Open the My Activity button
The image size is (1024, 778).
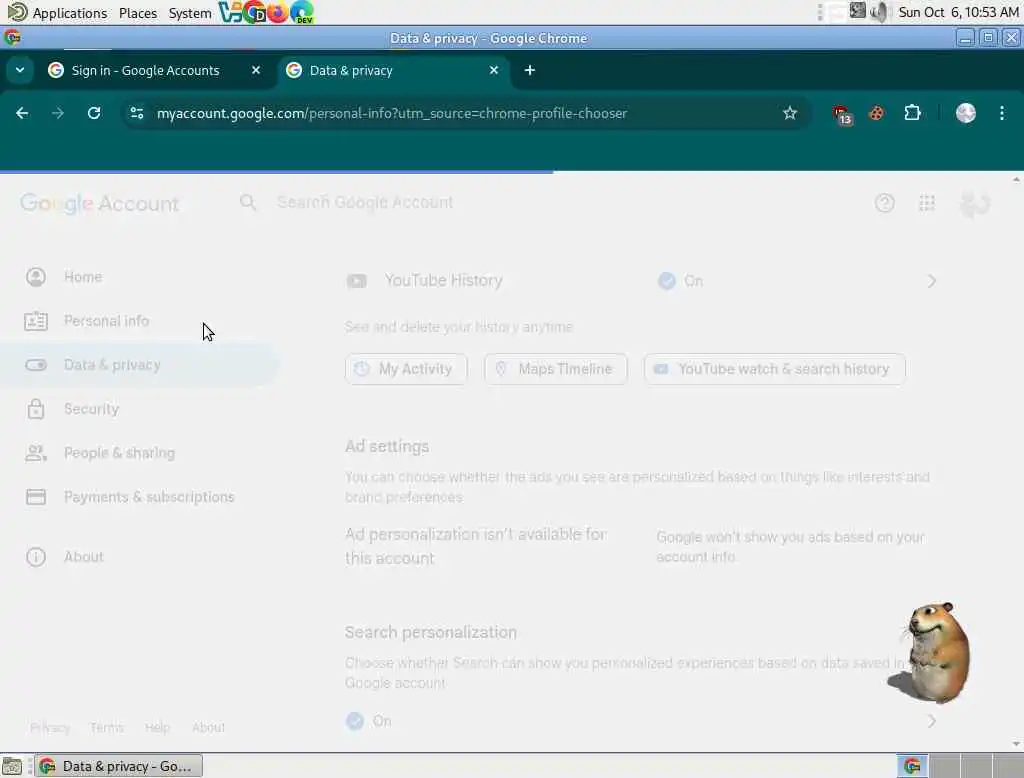406,369
